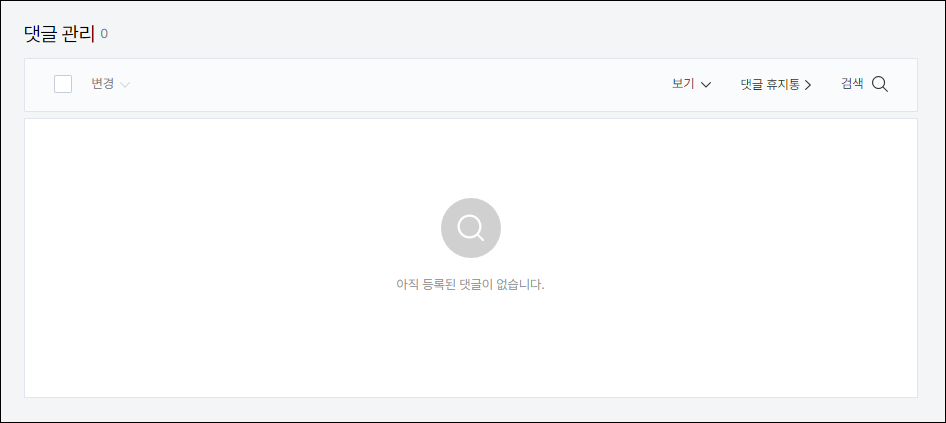Click the empty toolbar space between 변경 and 보기
The image size is (946, 423).
[398, 84]
